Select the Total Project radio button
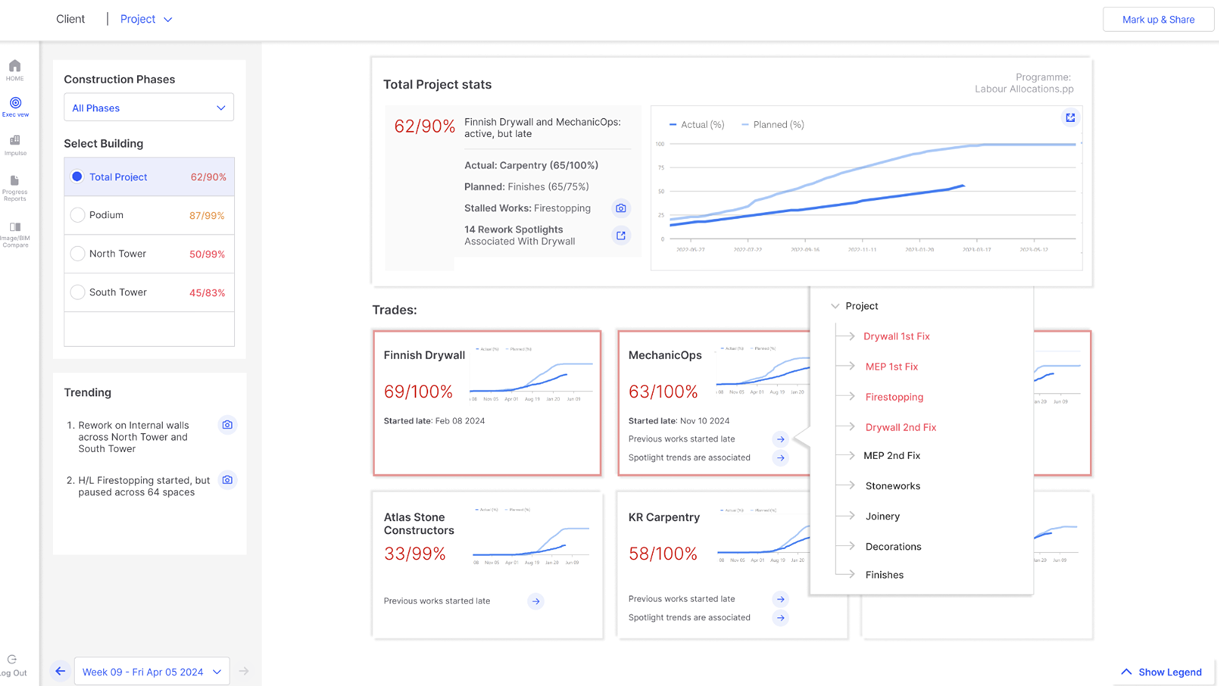1219x686 pixels. coord(78,176)
